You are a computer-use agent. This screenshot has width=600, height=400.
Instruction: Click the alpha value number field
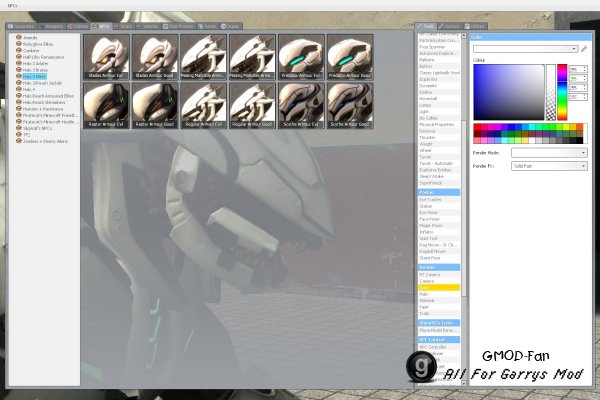pos(577,97)
